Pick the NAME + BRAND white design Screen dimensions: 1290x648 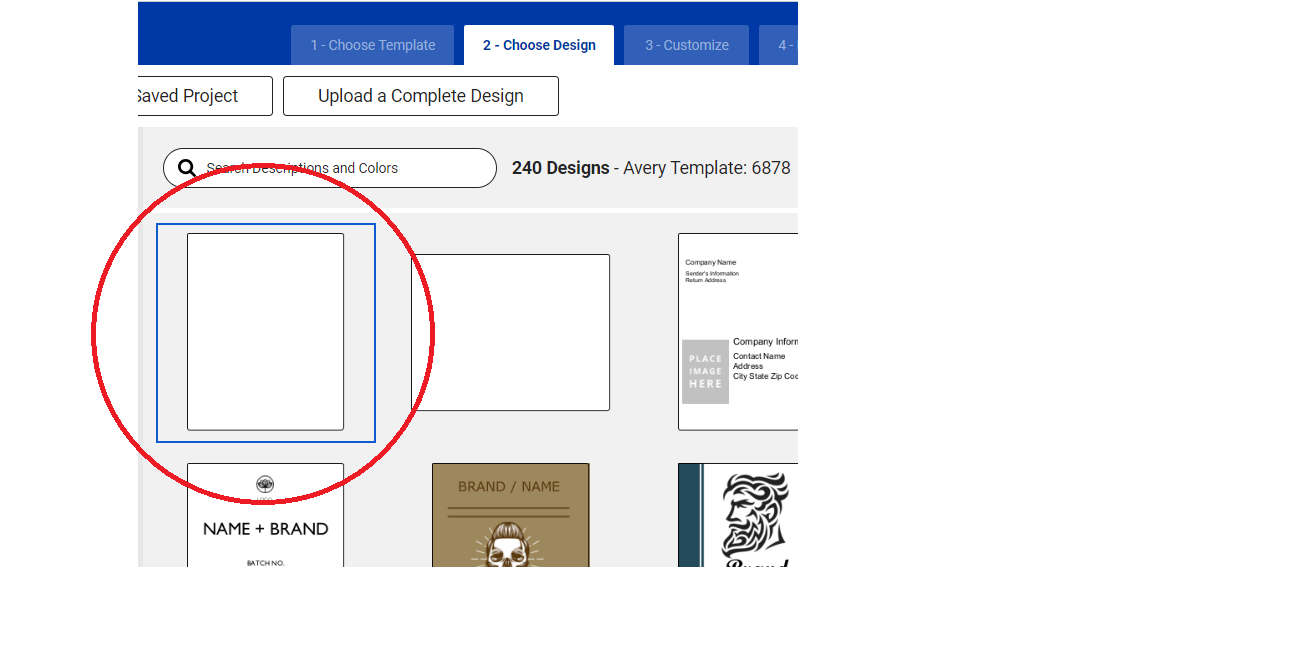(x=266, y=515)
